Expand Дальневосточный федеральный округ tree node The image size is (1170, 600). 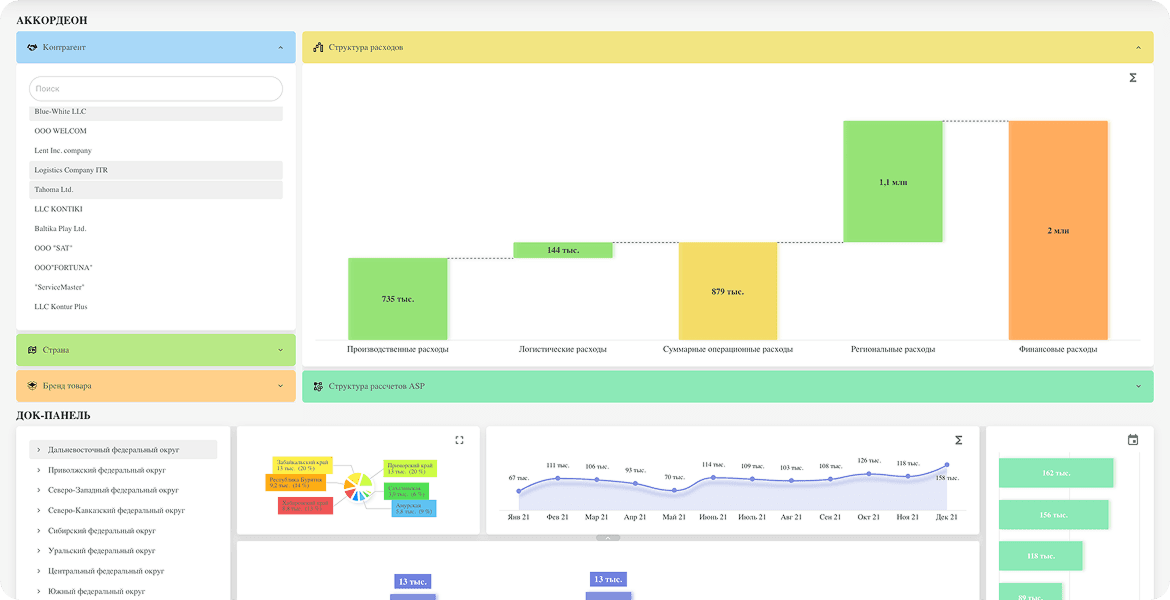(39, 450)
